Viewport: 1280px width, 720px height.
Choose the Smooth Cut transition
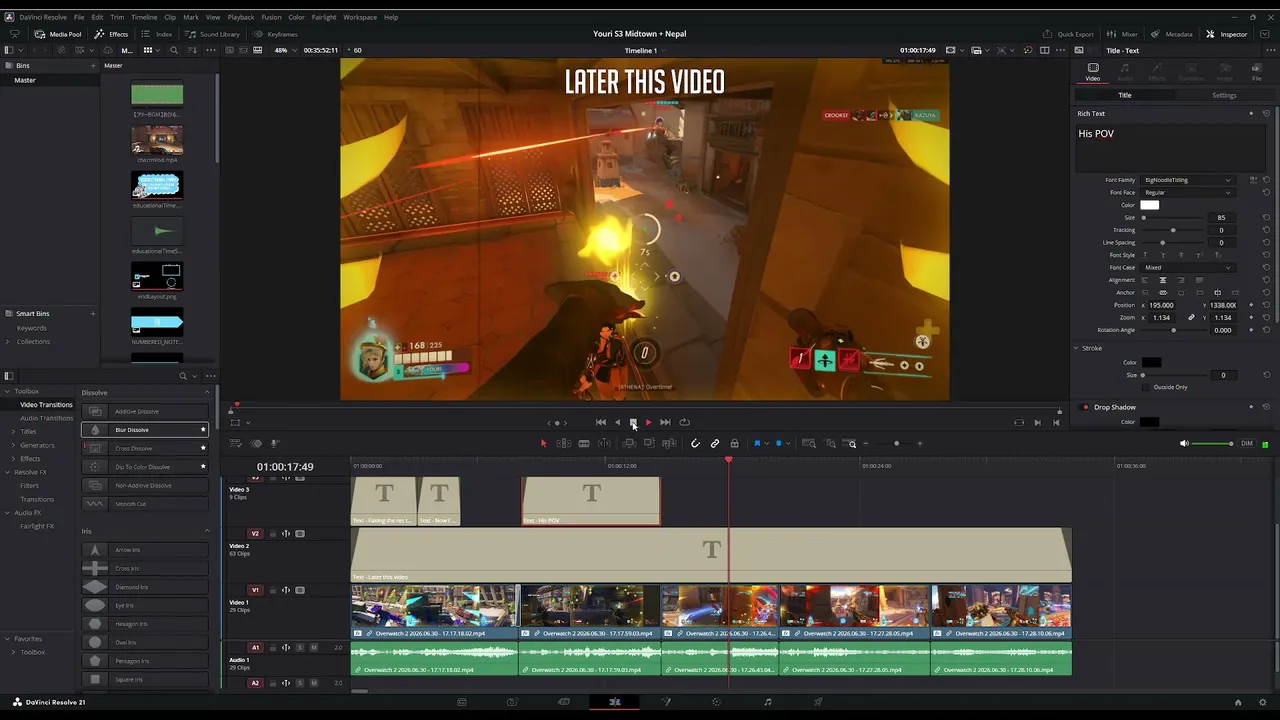(145, 504)
